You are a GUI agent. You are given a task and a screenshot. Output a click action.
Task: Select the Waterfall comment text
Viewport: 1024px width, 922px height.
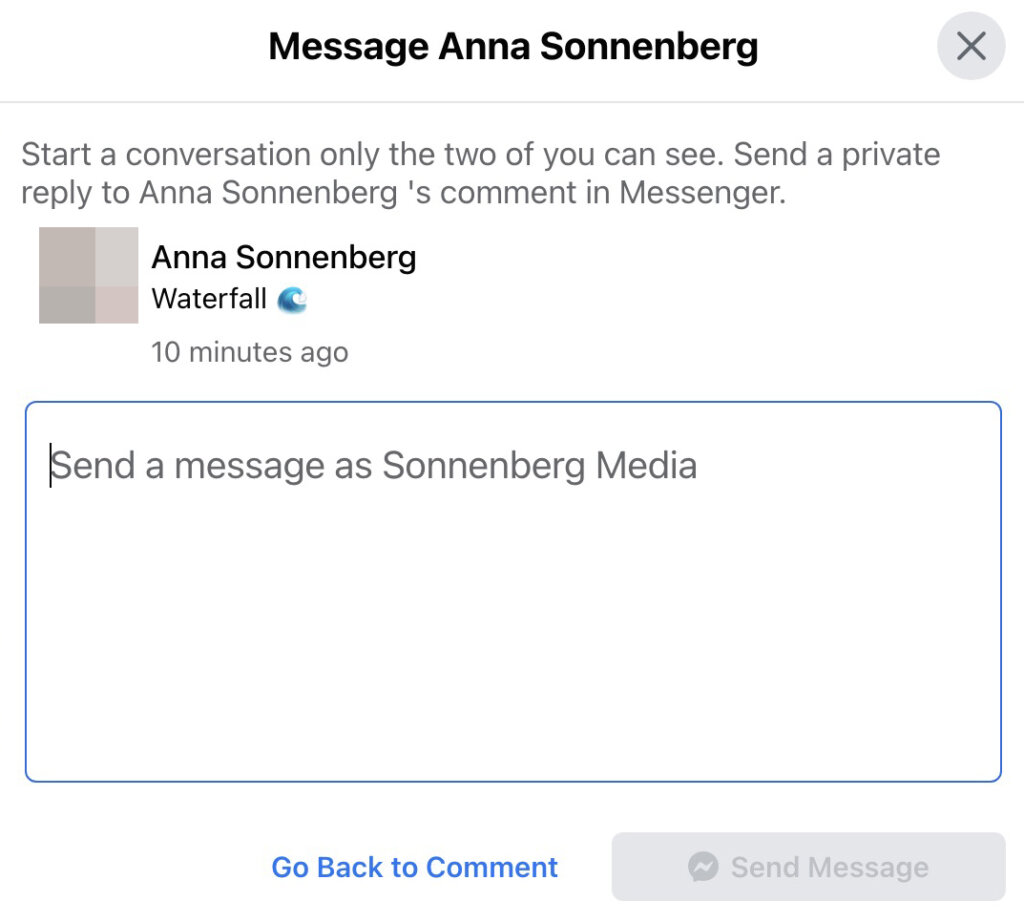209,298
